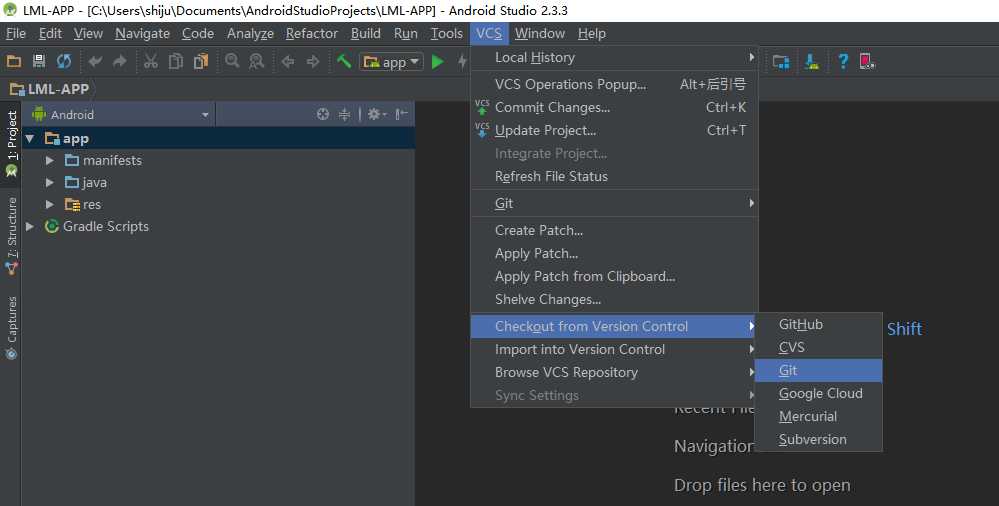Viewport: 999px width, 506px height.
Task: Select Mercurial checkout option
Action: coord(819,416)
